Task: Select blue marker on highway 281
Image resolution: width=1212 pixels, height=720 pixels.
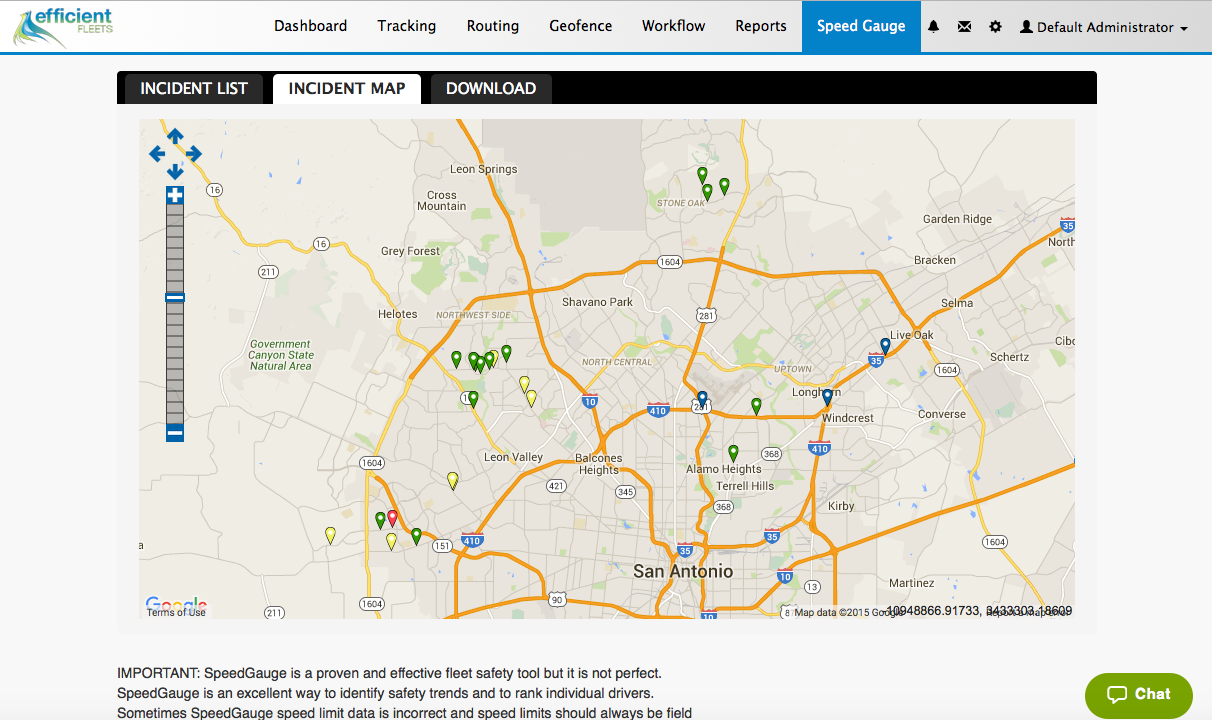Action: pyautogui.click(x=702, y=399)
